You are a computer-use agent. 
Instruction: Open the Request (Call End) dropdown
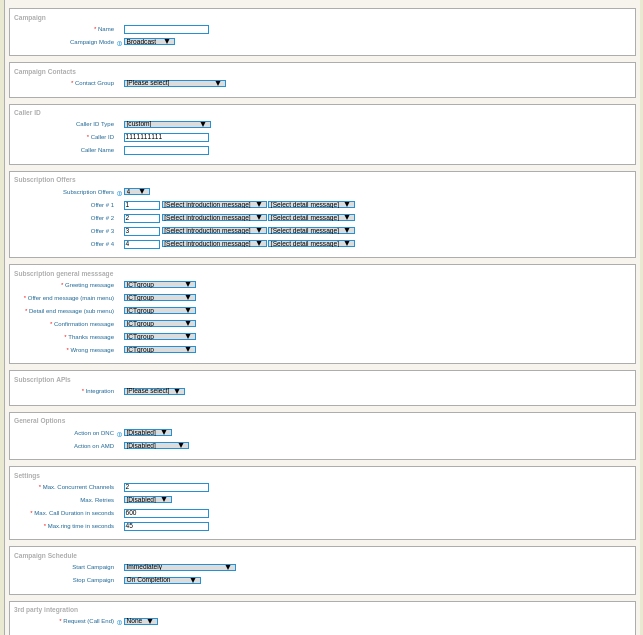[141, 621]
